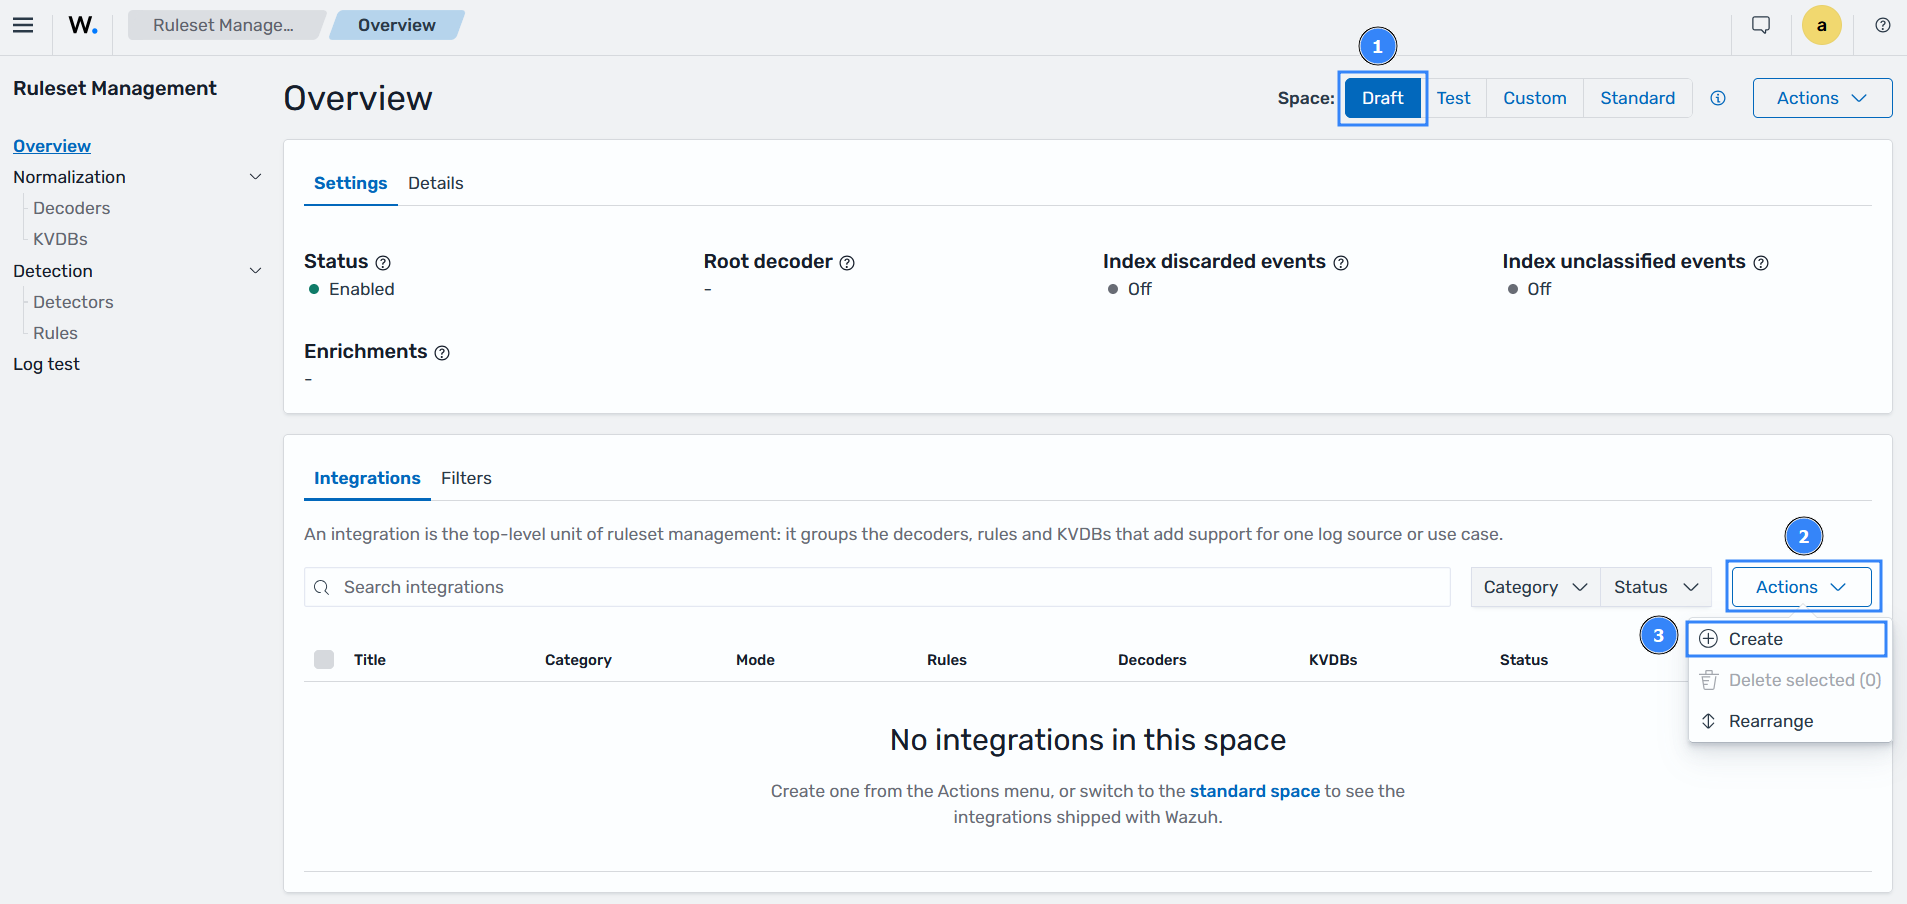1907x904 pixels.
Task: Open the hamburger navigation menu
Action: pyautogui.click(x=23, y=25)
